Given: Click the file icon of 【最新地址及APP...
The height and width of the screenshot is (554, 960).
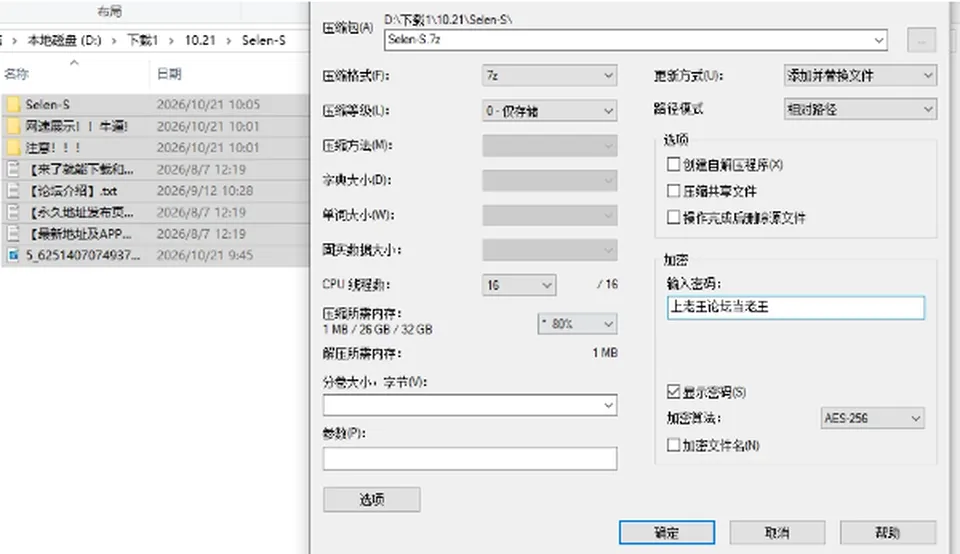Looking at the screenshot, I should tap(13, 234).
